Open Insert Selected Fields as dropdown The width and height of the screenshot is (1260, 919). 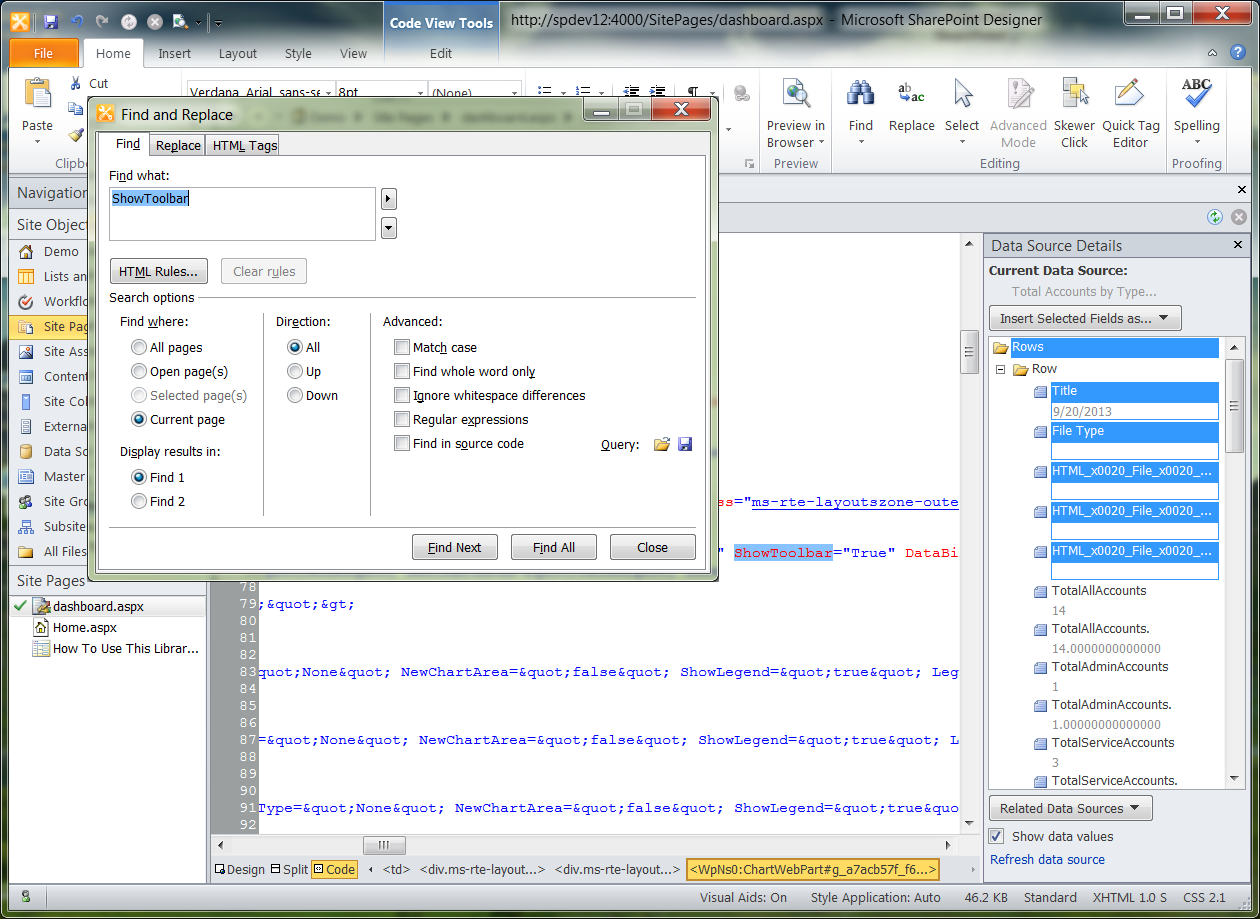[x=1085, y=318]
